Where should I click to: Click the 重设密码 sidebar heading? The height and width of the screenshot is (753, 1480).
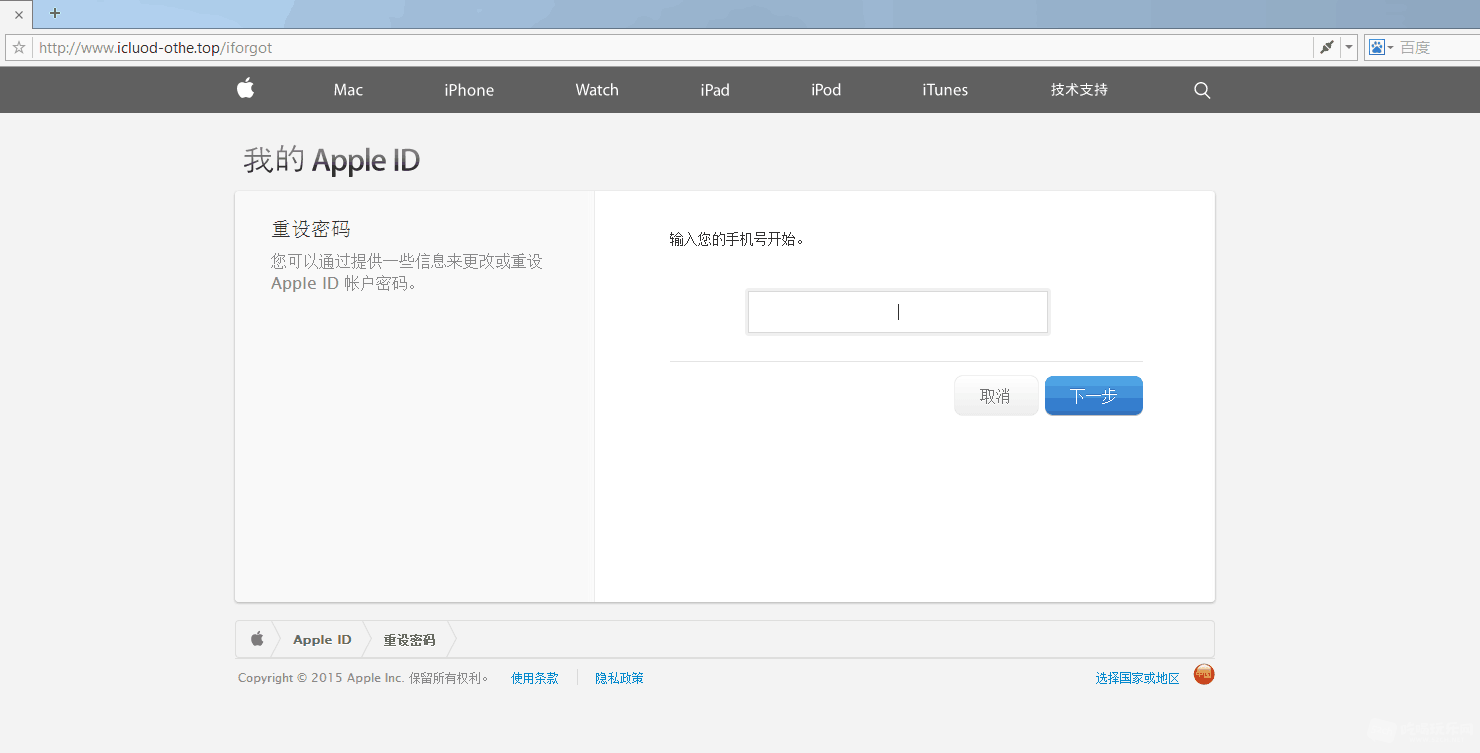(x=311, y=229)
